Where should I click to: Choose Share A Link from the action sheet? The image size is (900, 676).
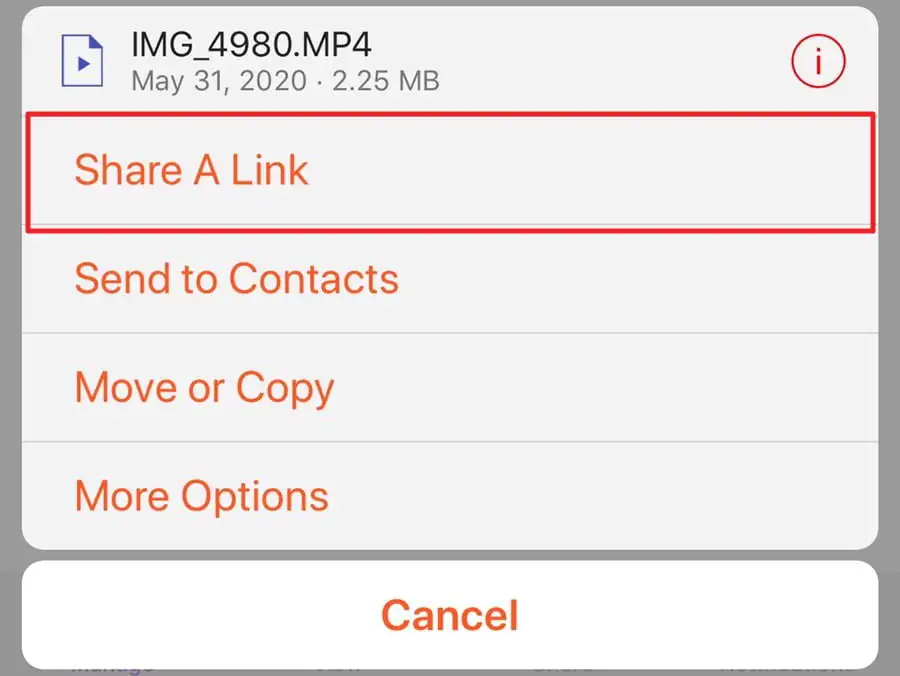(191, 170)
